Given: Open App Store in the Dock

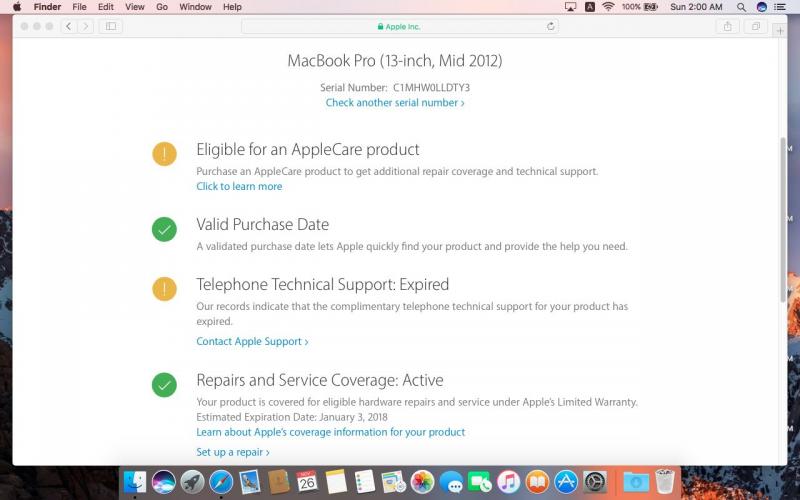Looking at the screenshot, I should [566, 482].
